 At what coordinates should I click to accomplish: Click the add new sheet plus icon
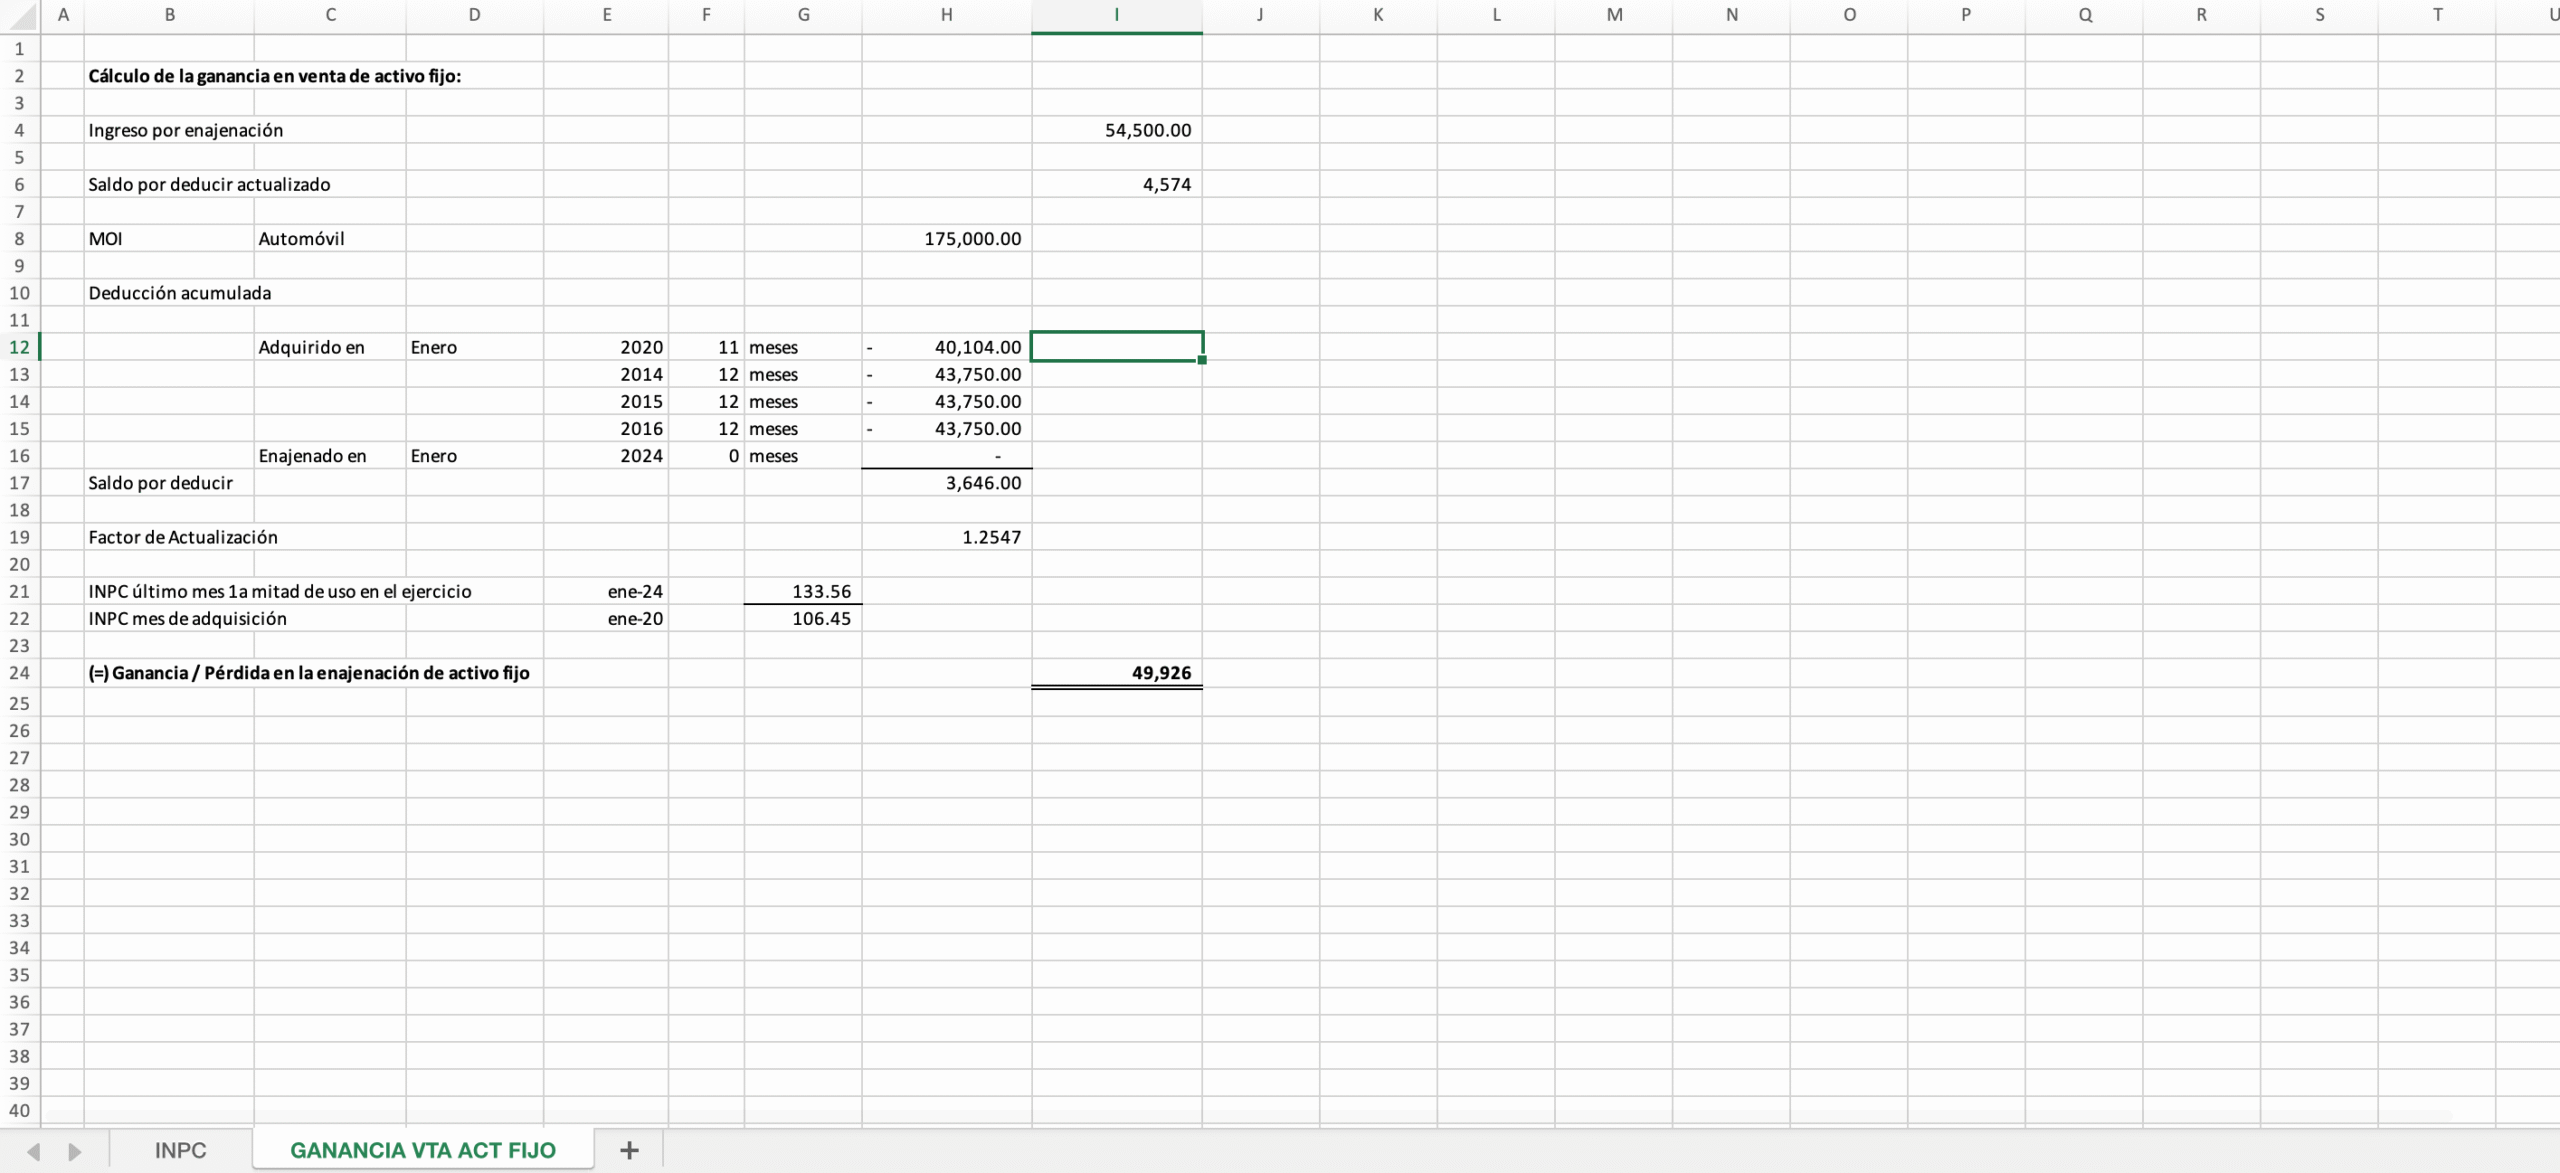pyautogui.click(x=629, y=1150)
